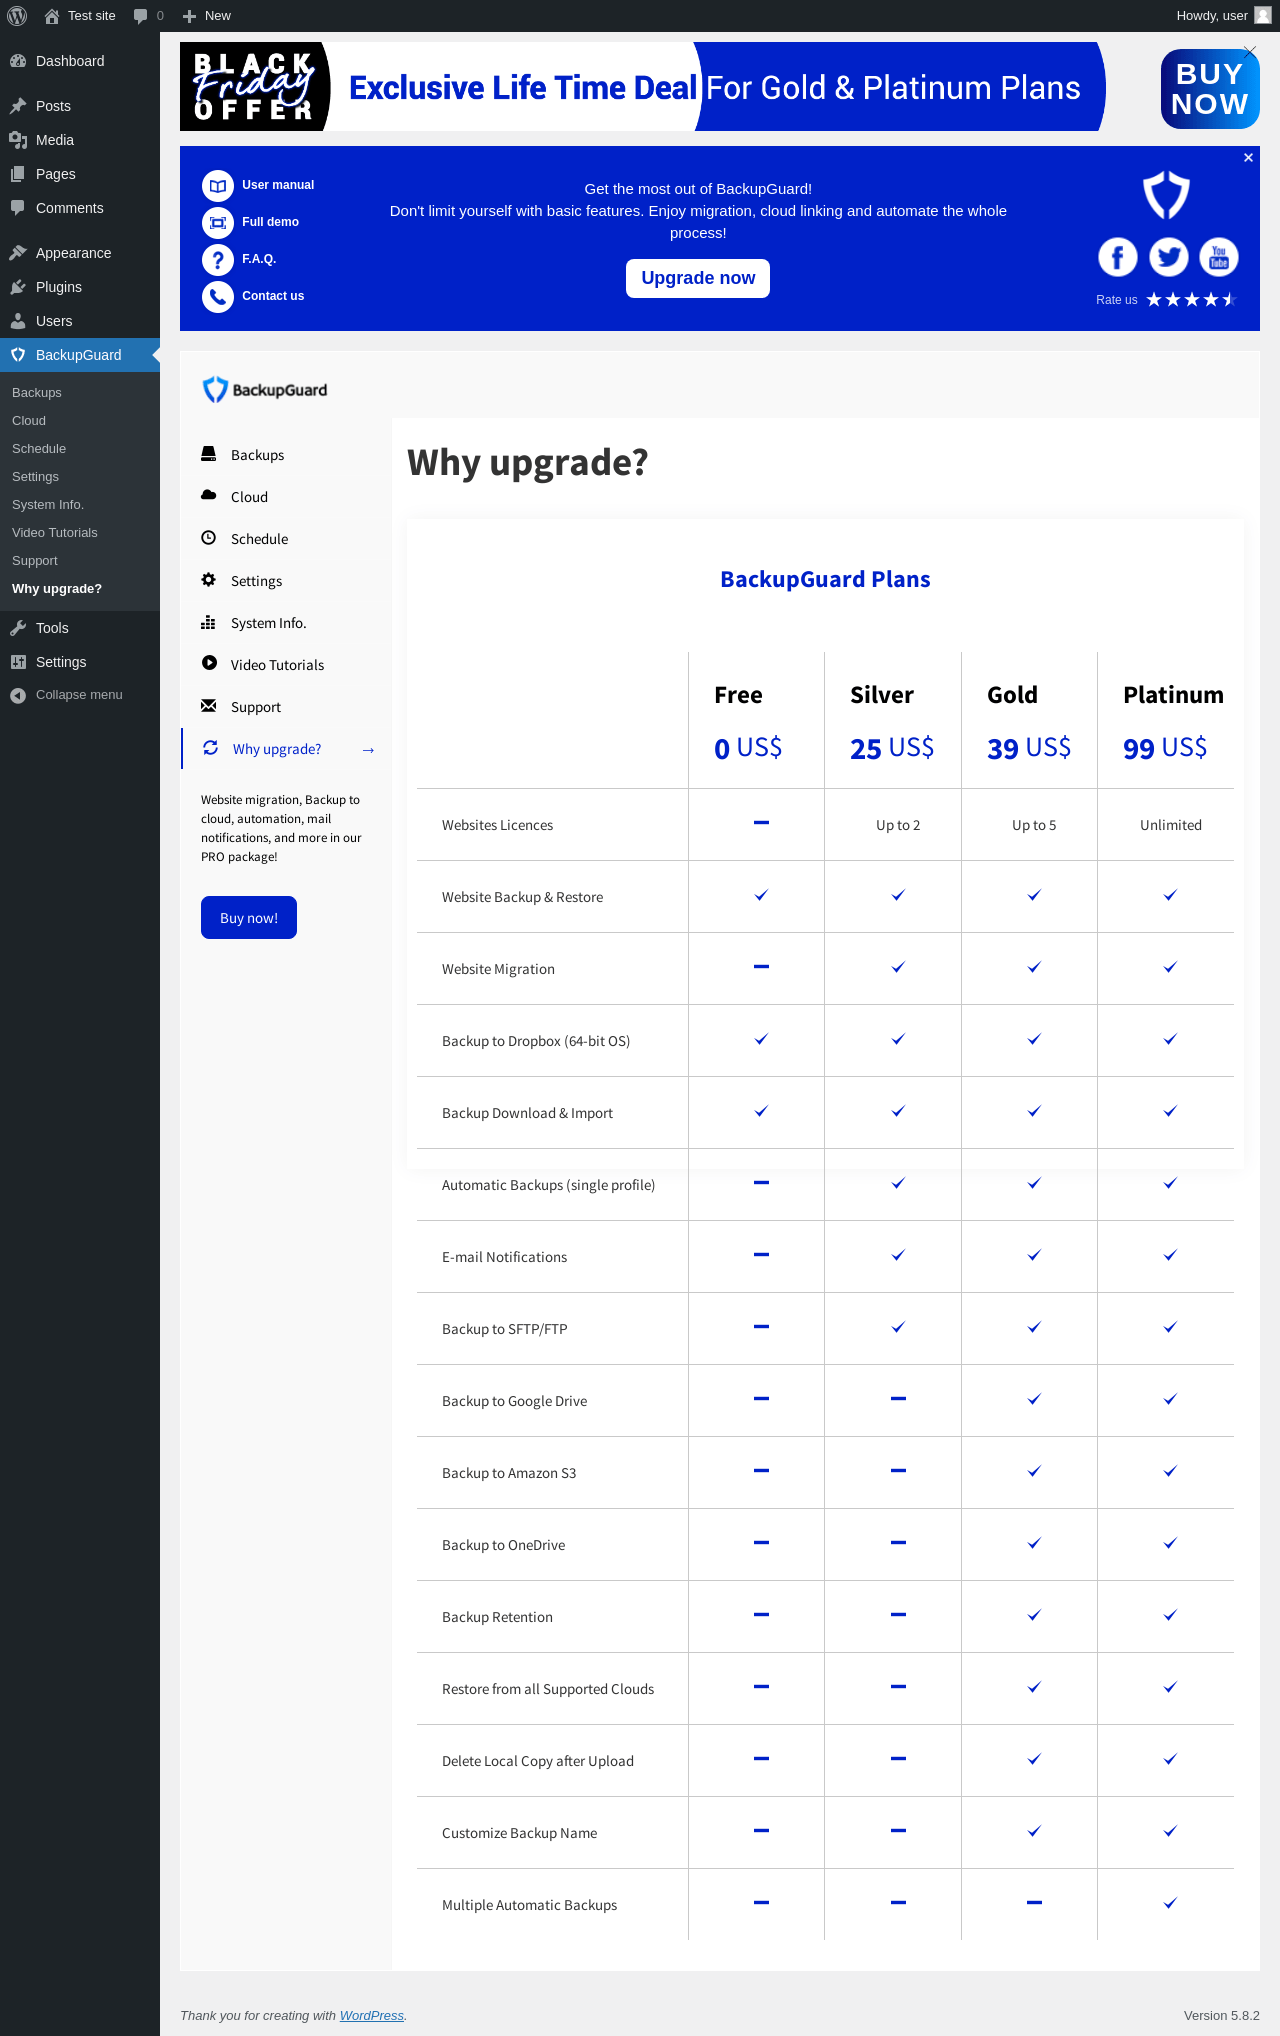This screenshot has height=2036, width=1280.
Task: Click the Contact us phone icon
Action: 217,297
